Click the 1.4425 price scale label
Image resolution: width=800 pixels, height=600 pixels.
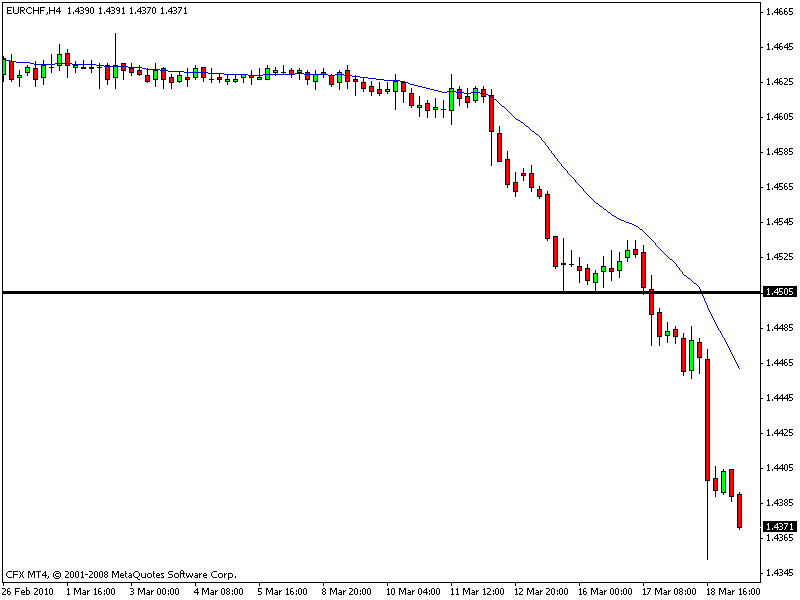point(778,433)
